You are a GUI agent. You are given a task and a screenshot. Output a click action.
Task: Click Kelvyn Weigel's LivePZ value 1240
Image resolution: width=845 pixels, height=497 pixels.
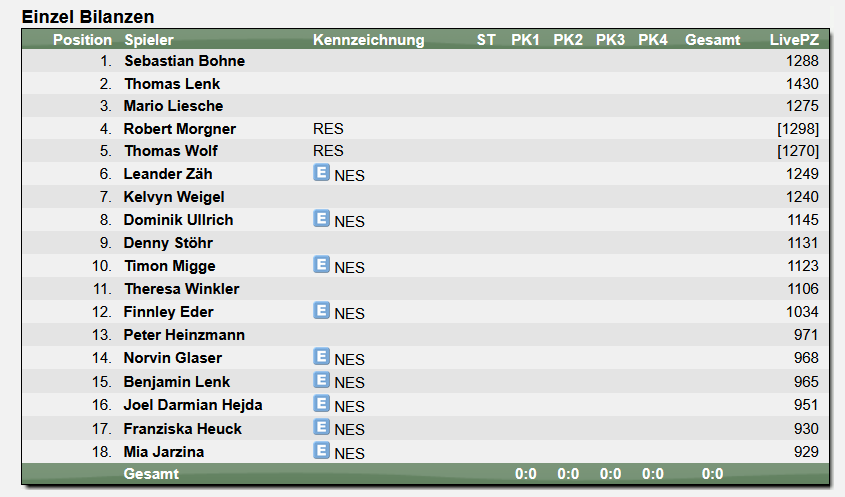point(802,197)
